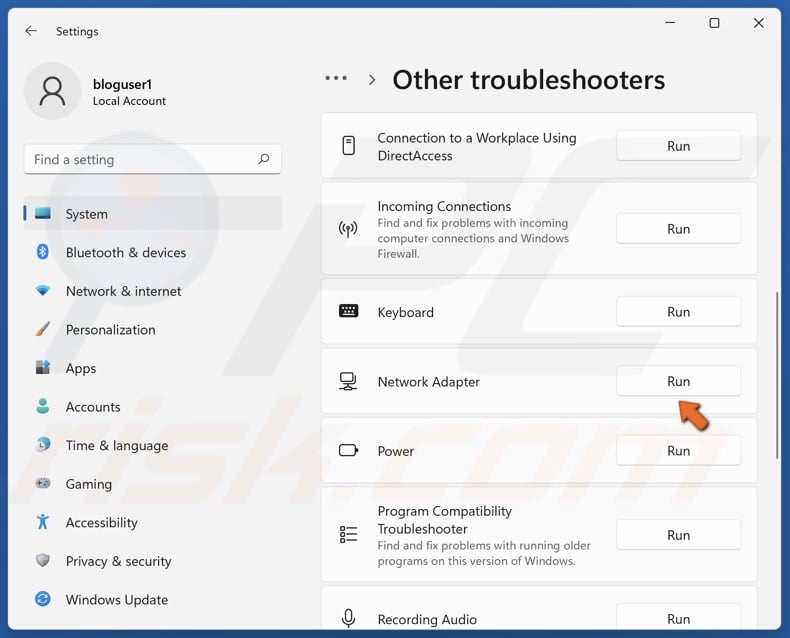Viewport: 790px width, 638px height.
Task: Click the Power battery icon
Action: pyautogui.click(x=348, y=450)
